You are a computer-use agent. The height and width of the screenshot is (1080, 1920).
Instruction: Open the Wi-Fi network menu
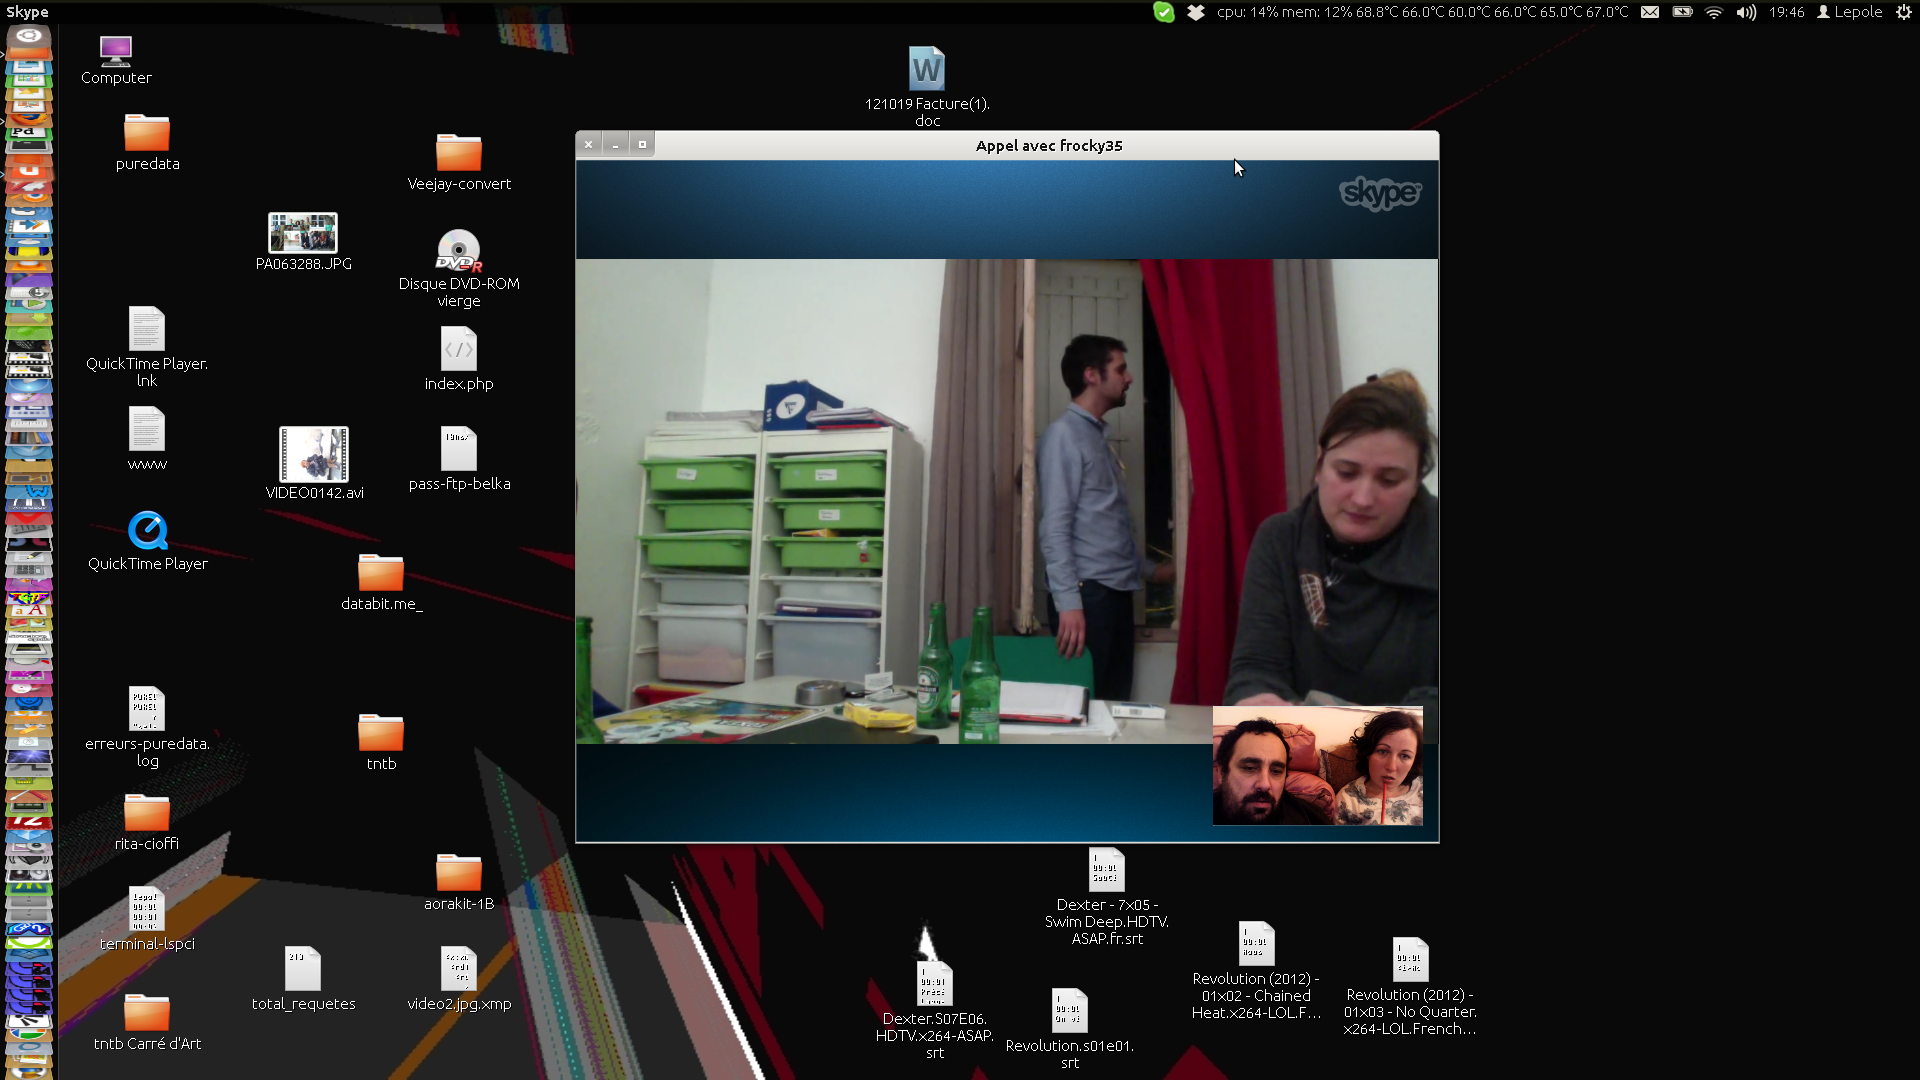point(1714,12)
